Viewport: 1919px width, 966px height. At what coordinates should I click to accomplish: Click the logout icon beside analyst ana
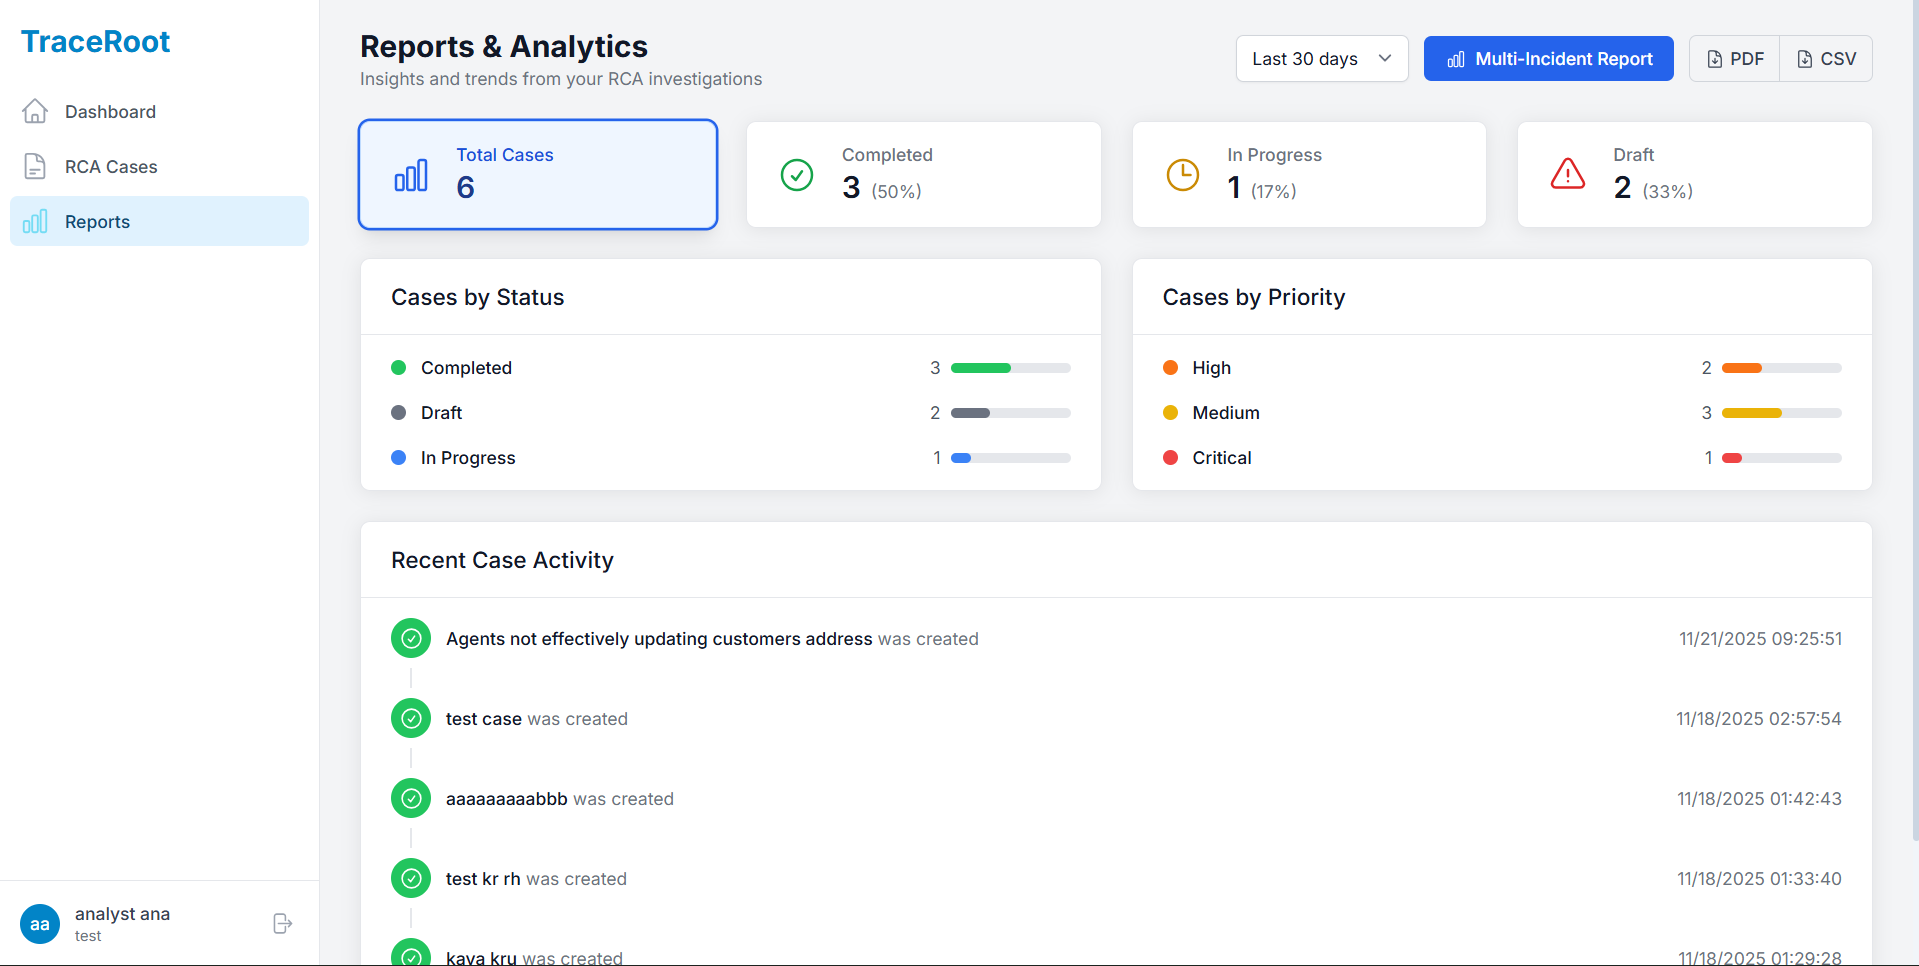[x=282, y=923]
